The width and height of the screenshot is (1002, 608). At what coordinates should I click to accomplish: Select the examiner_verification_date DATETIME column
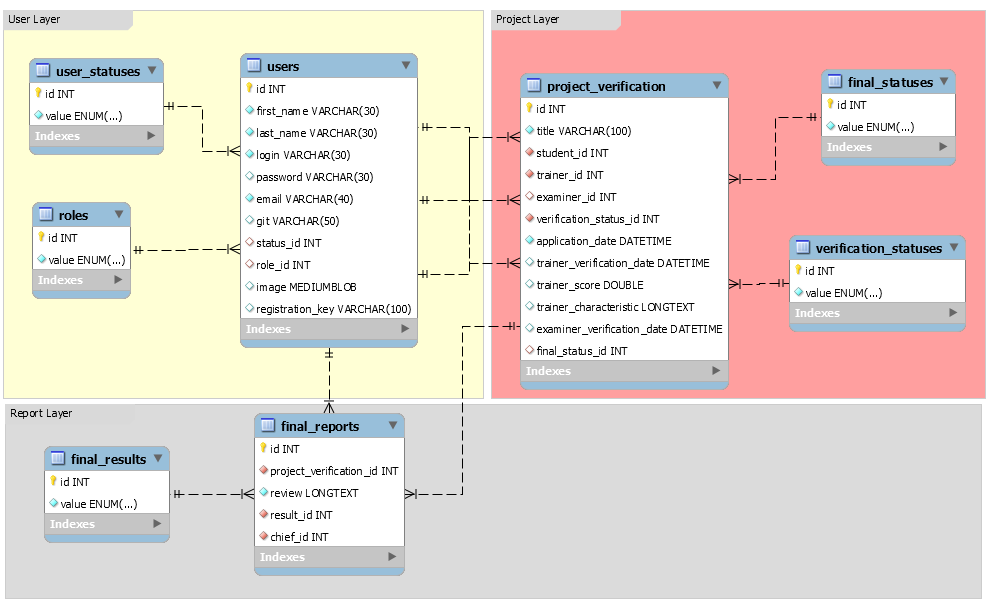tap(625, 329)
